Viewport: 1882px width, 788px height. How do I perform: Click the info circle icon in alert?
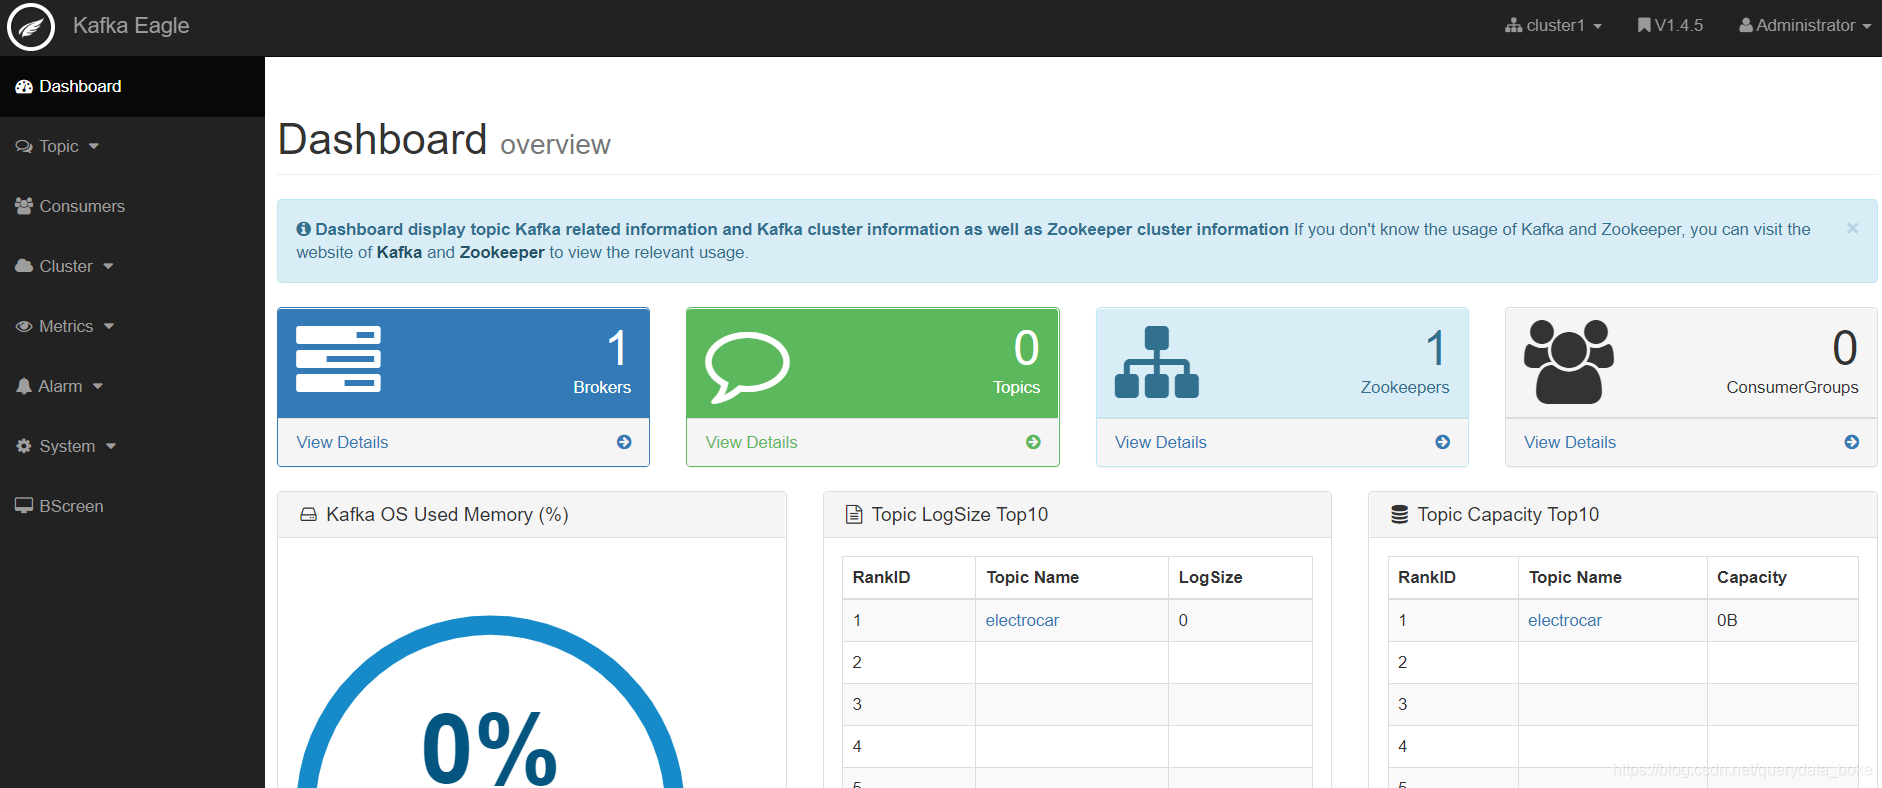(x=303, y=229)
